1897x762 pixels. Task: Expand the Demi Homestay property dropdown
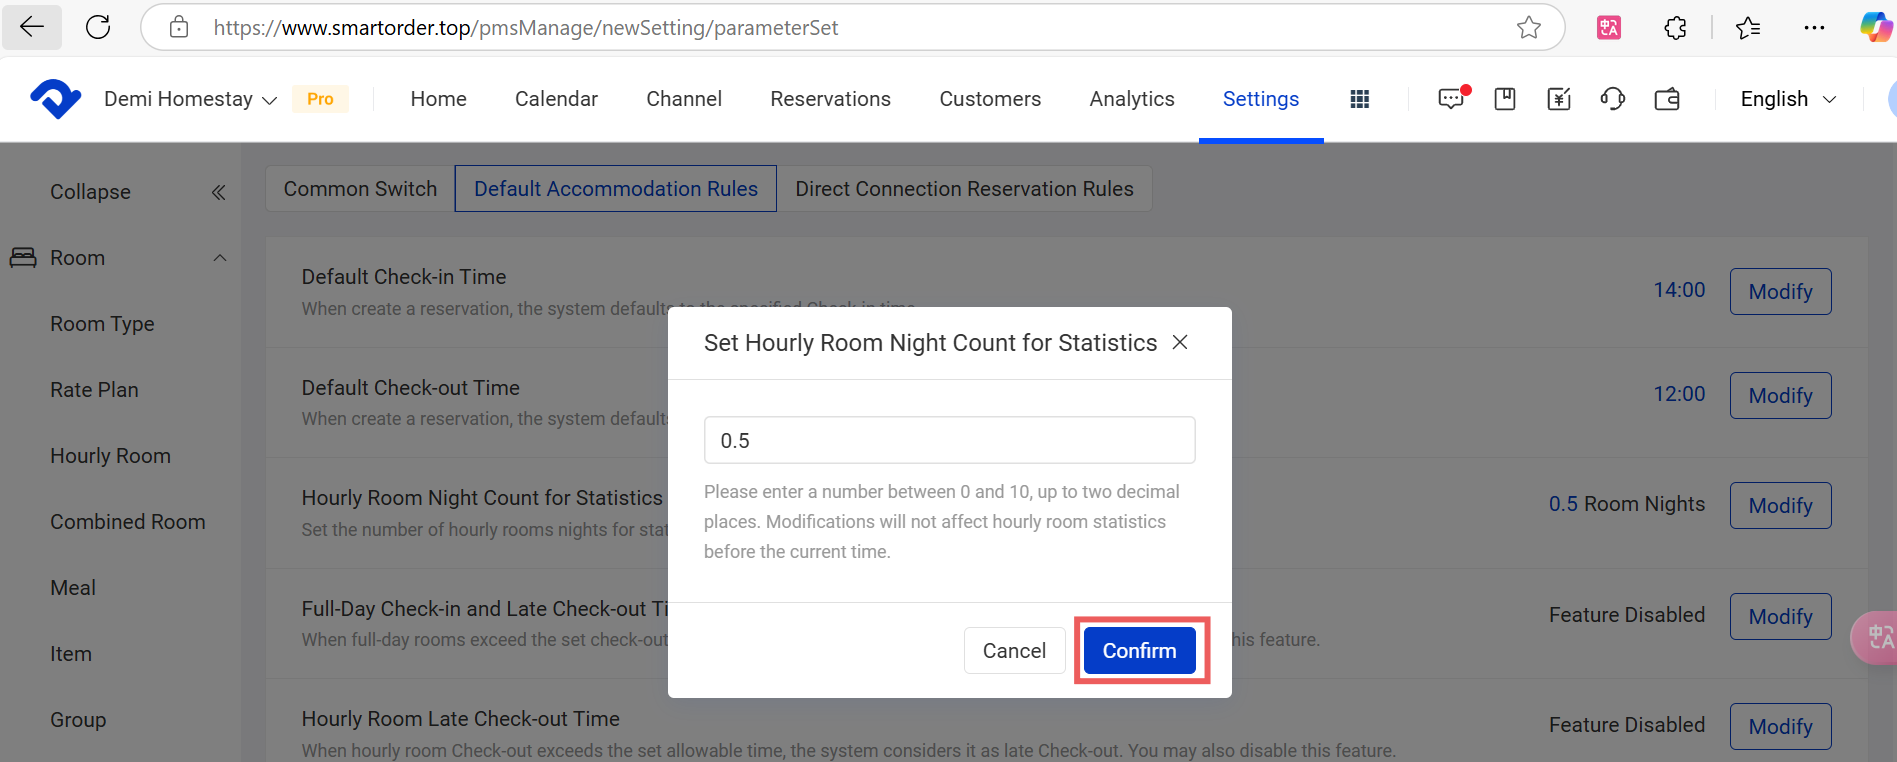point(190,99)
